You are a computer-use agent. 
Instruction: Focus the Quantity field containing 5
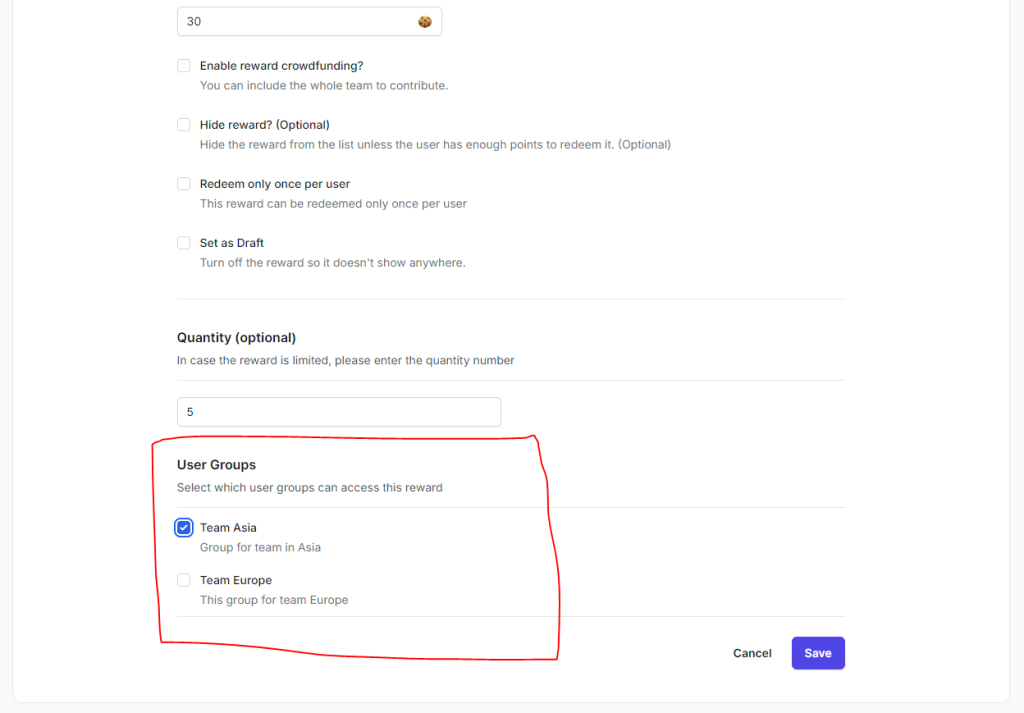click(x=338, y=412)
